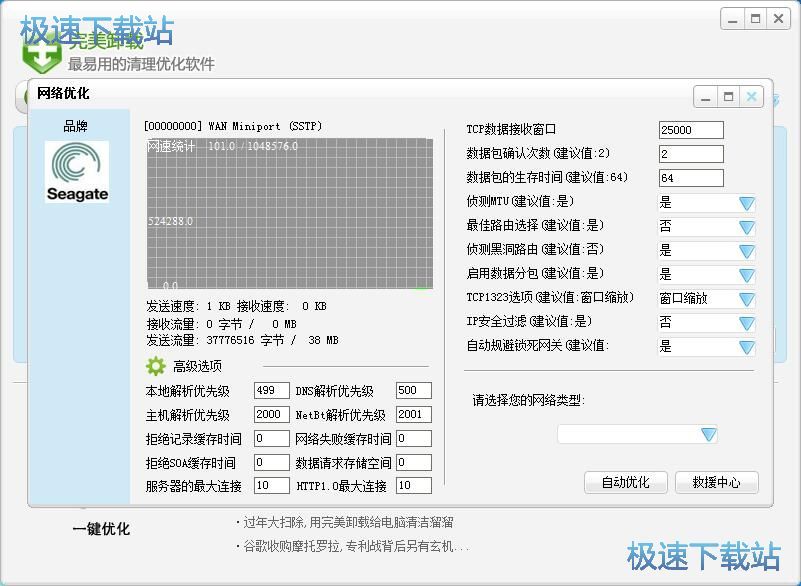Click the network speed statistics graph

290,214
